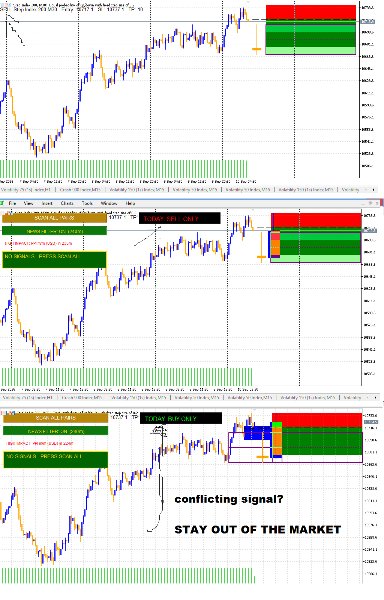This screenshot has width=384, height=600.
Task: Select the blue rectangle in TODAY BUY ONLY chart
Action: 257,433
